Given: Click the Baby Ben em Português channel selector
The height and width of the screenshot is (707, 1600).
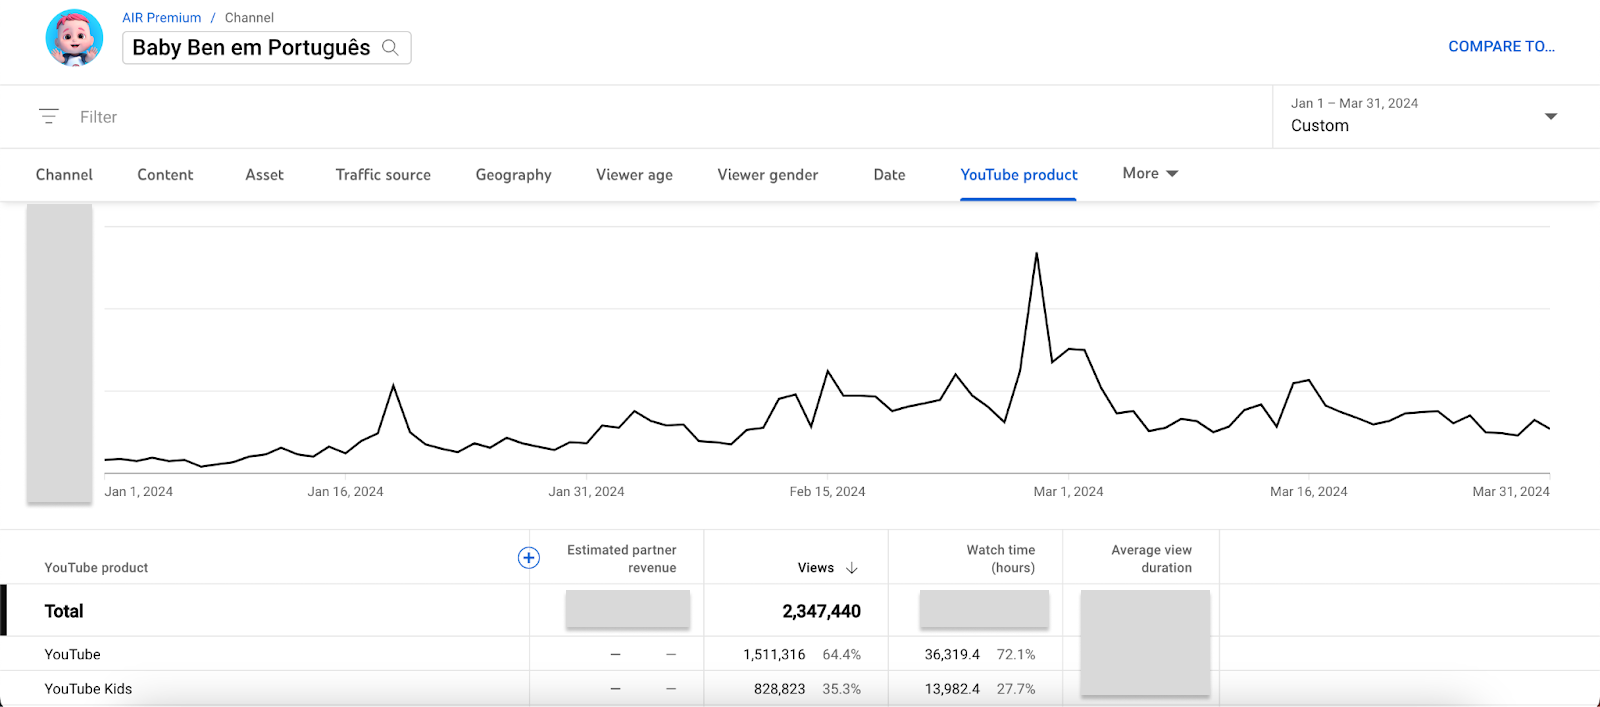Looking at the screenshot, I should click(266, 47).
